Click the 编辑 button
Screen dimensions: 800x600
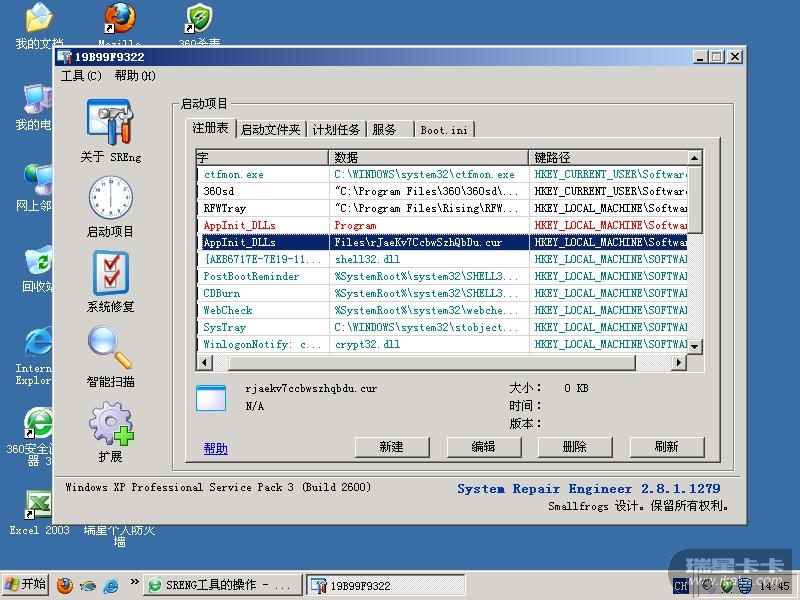point(484,447)
